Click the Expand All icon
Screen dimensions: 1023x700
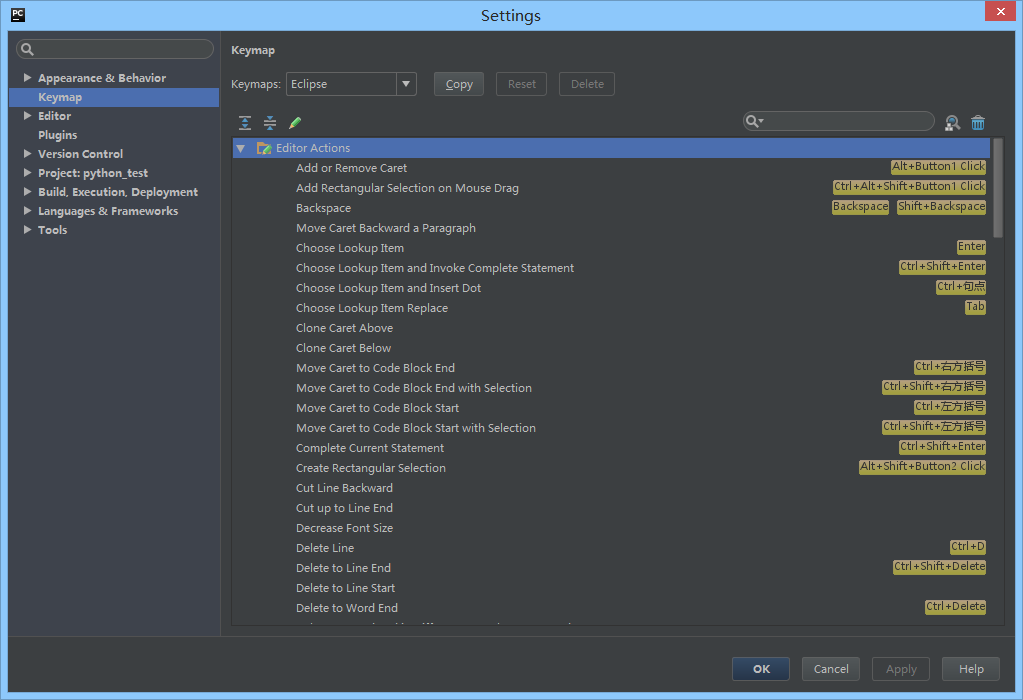(x=245, y=123)
